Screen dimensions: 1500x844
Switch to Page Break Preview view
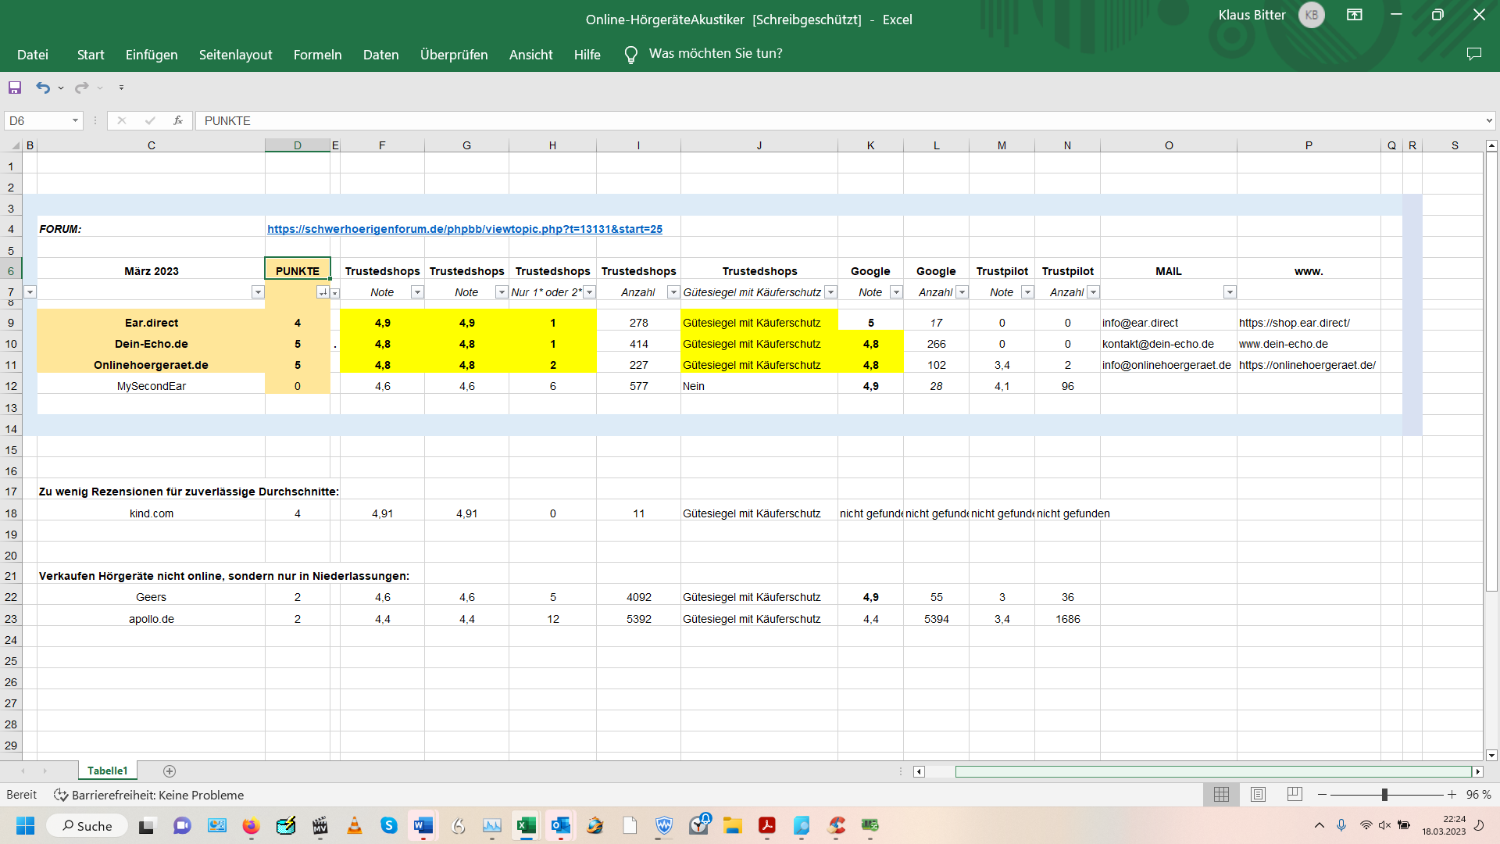pyautogui.click(x=1294, y=794)
